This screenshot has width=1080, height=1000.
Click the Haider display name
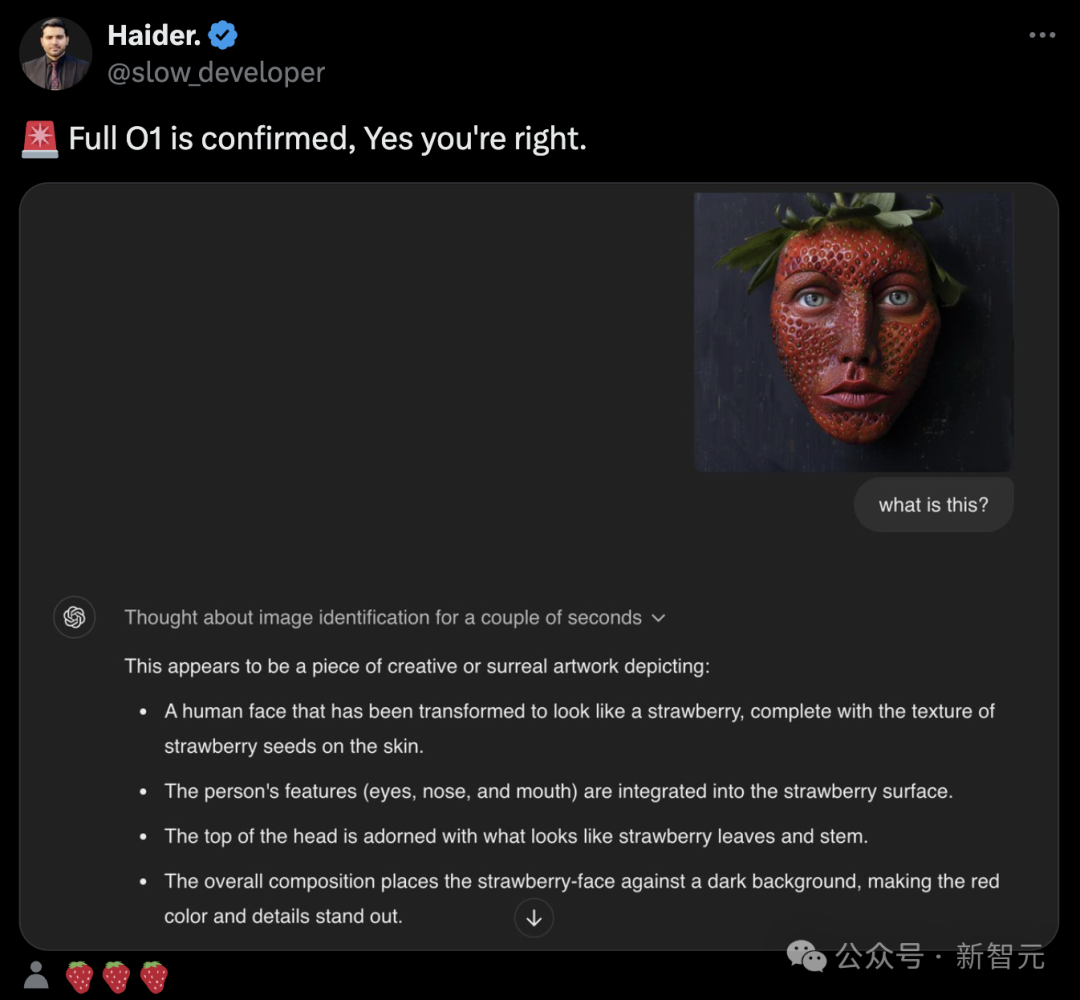[154, 35]
